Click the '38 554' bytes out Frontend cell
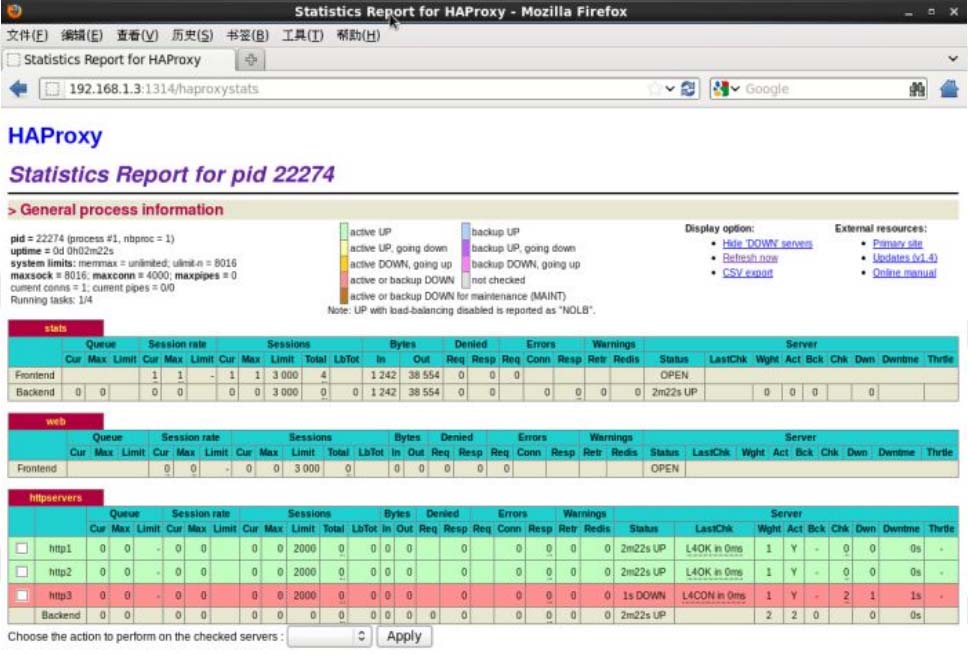The width and height of the screenshot is (968, 654). 423,375
